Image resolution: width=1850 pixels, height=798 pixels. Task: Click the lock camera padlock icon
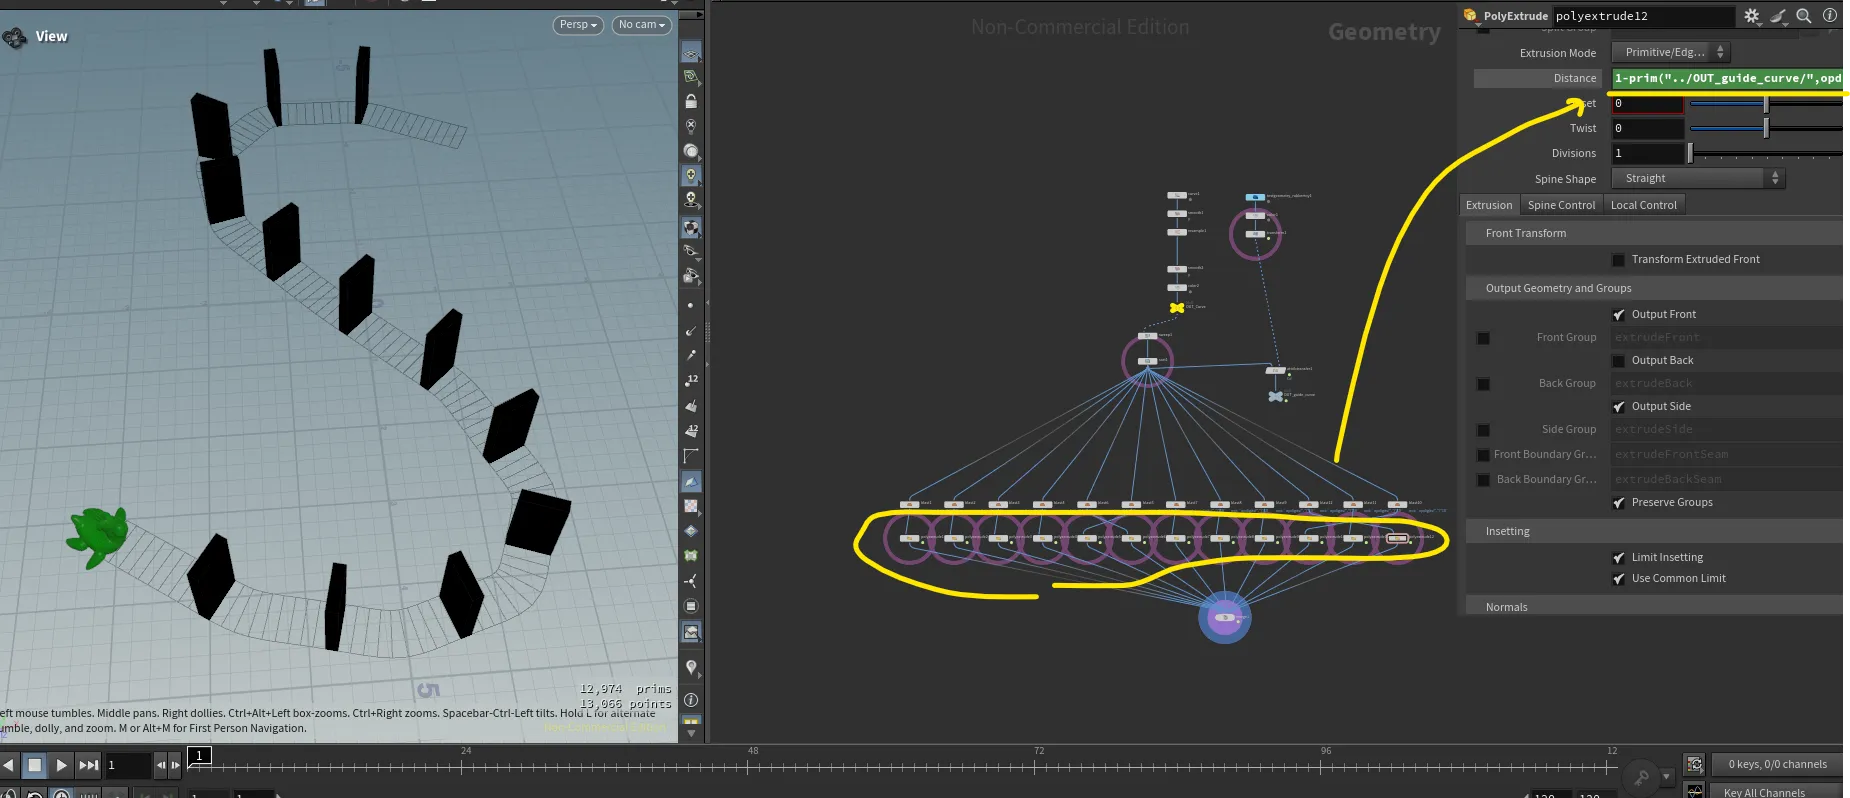691,101
